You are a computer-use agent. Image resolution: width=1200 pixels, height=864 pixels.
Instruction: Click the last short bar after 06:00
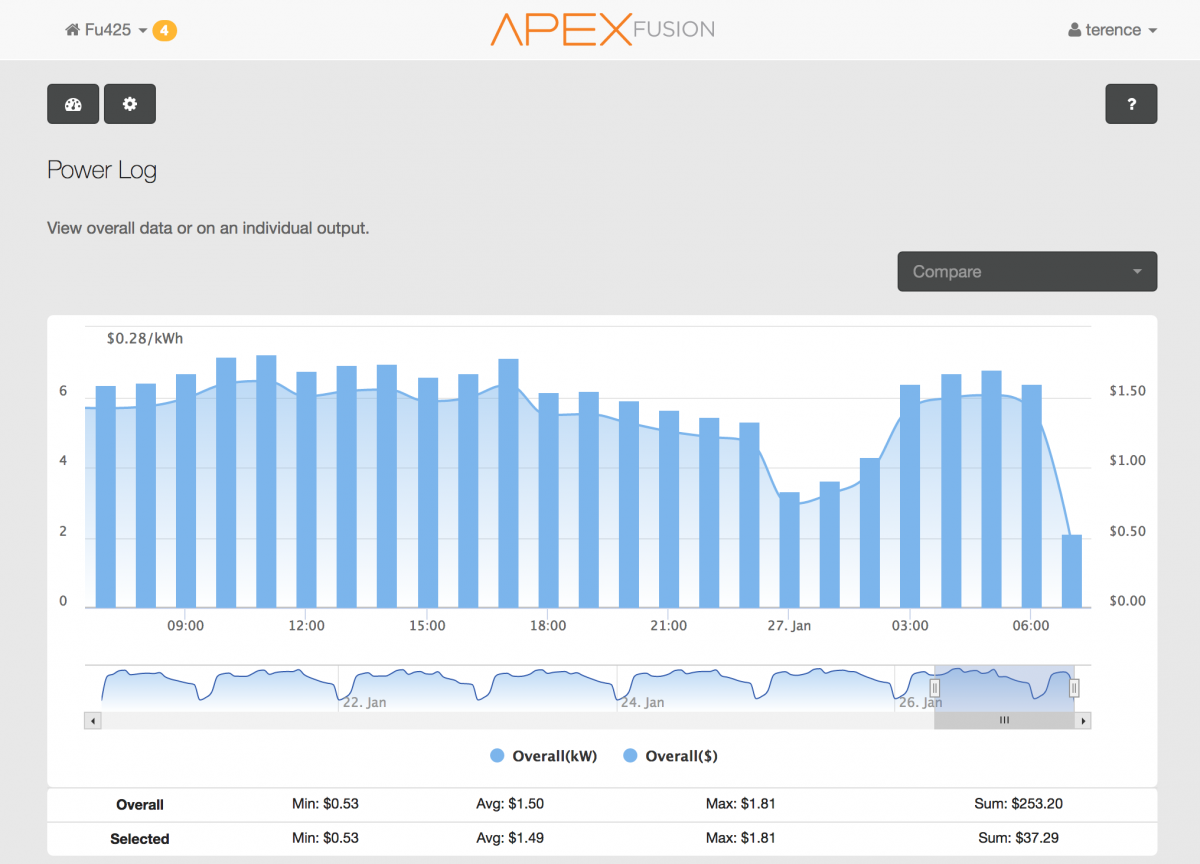coord(1072,571)
